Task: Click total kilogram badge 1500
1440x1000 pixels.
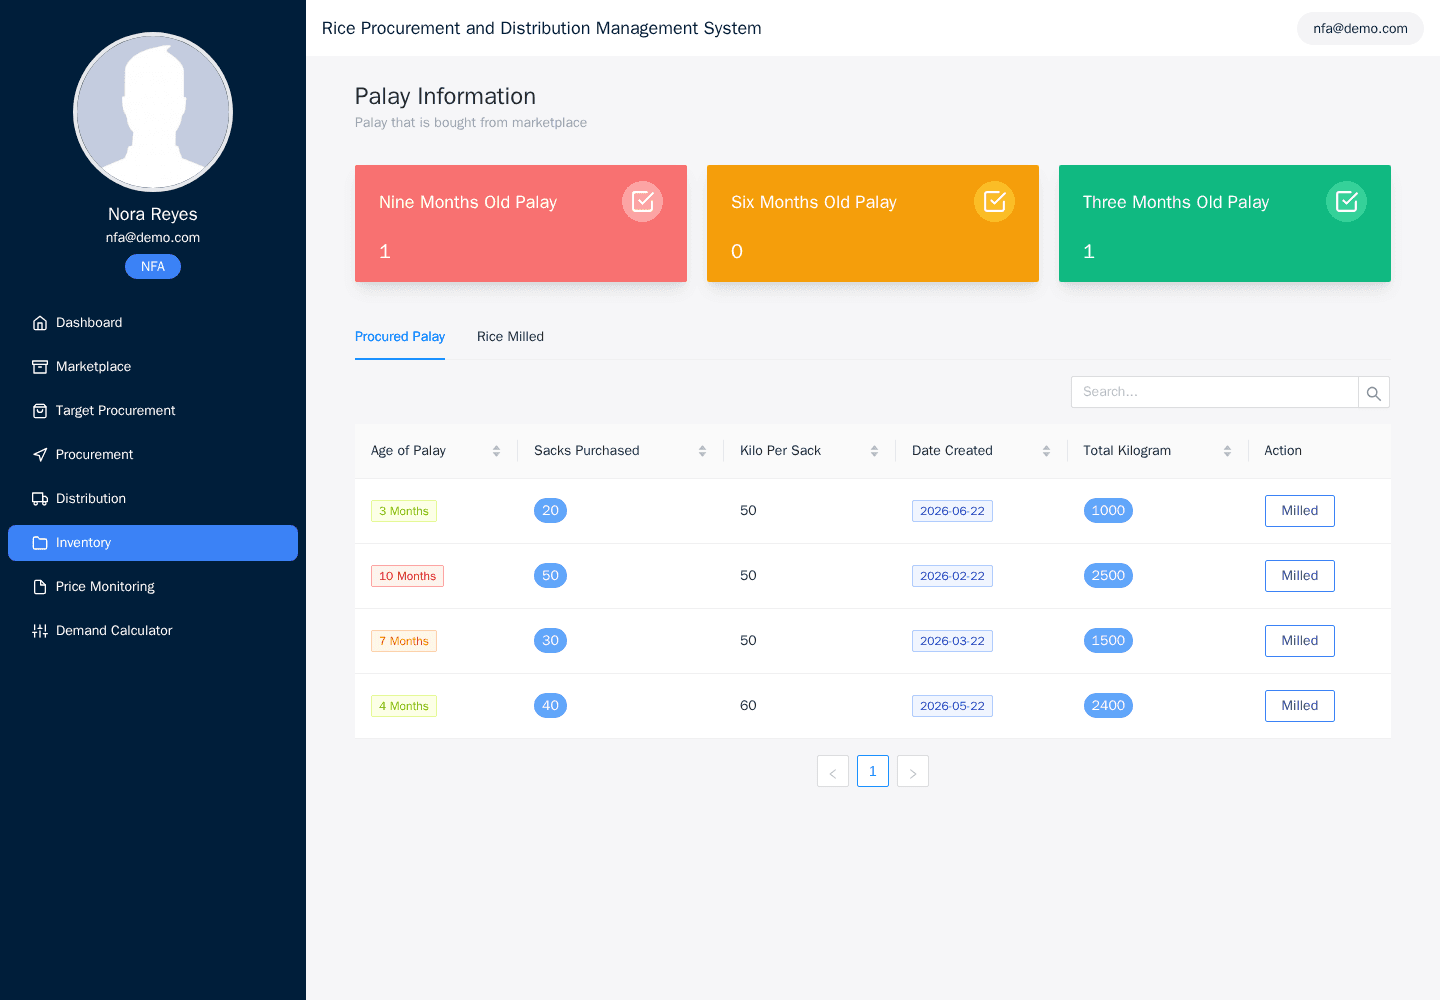Action: (x=1108, y=641)
